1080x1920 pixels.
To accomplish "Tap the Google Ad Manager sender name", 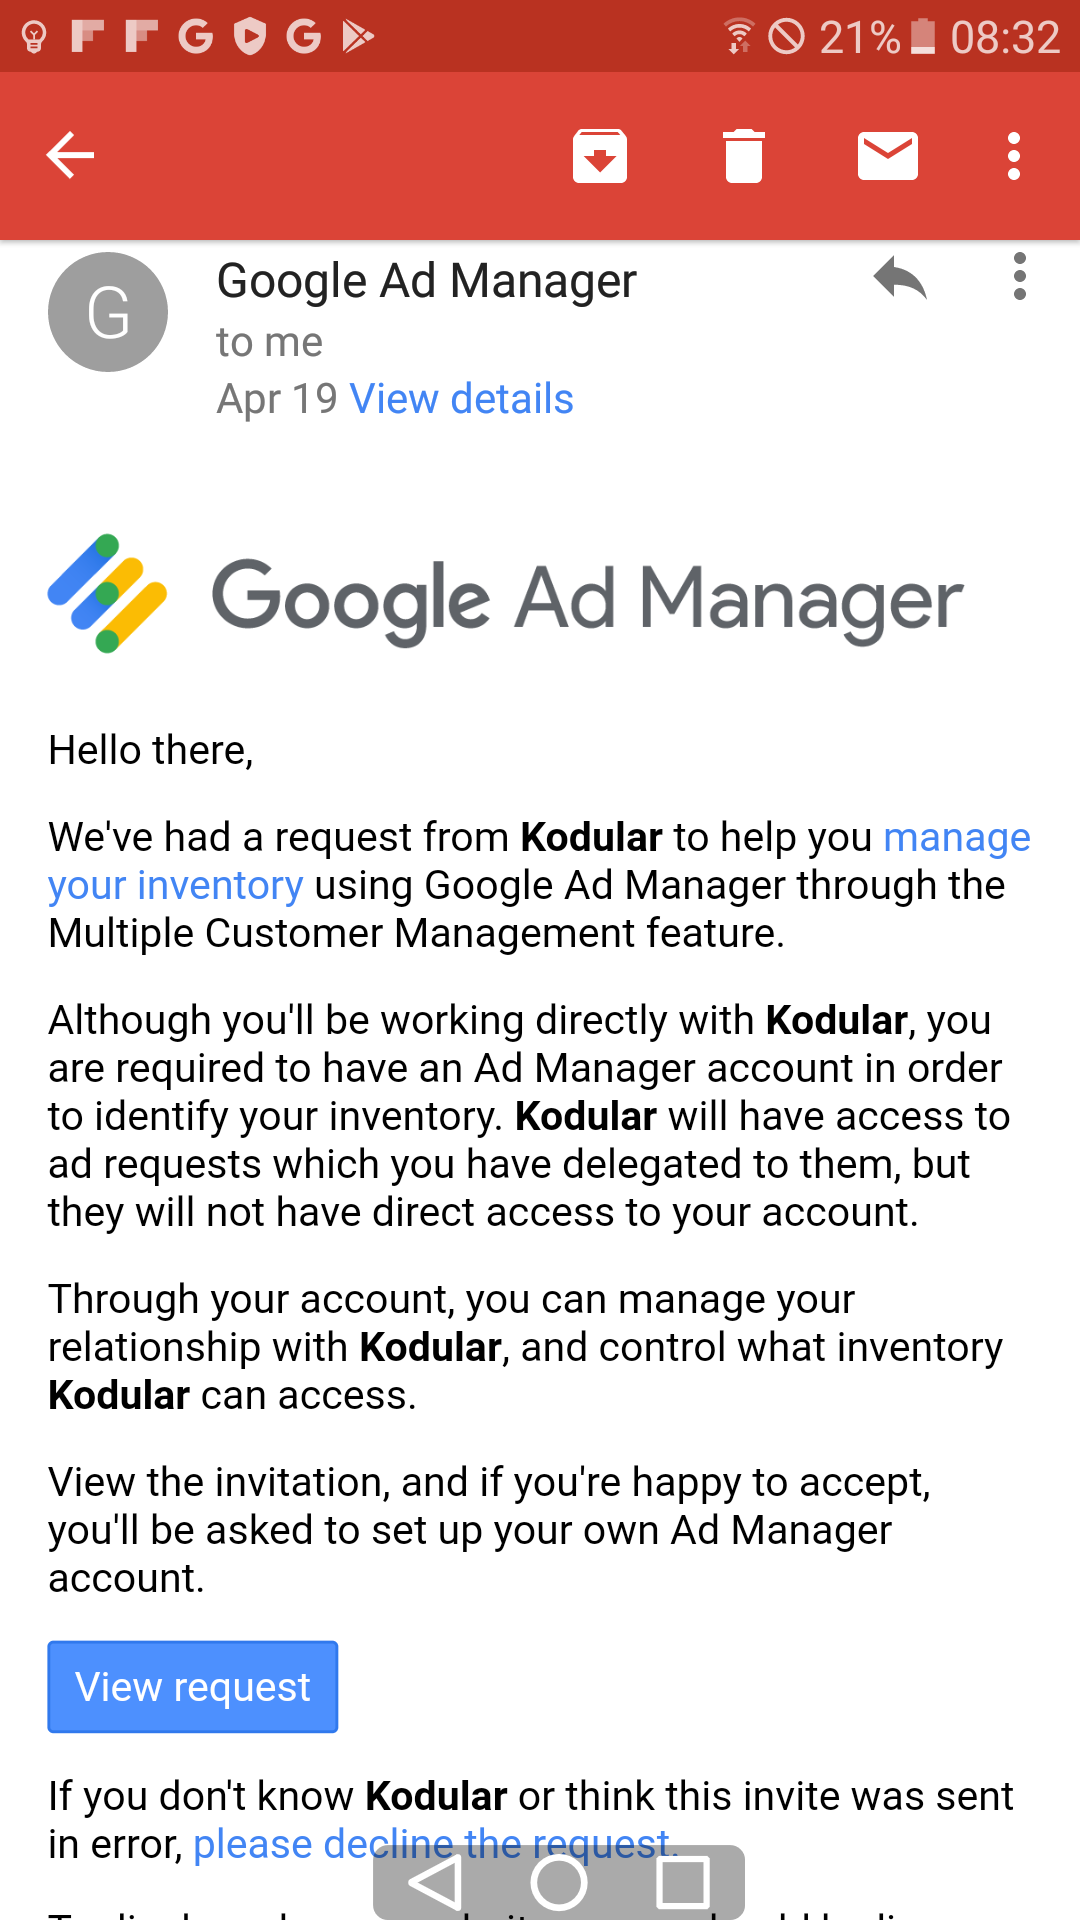I will point(427,281).
